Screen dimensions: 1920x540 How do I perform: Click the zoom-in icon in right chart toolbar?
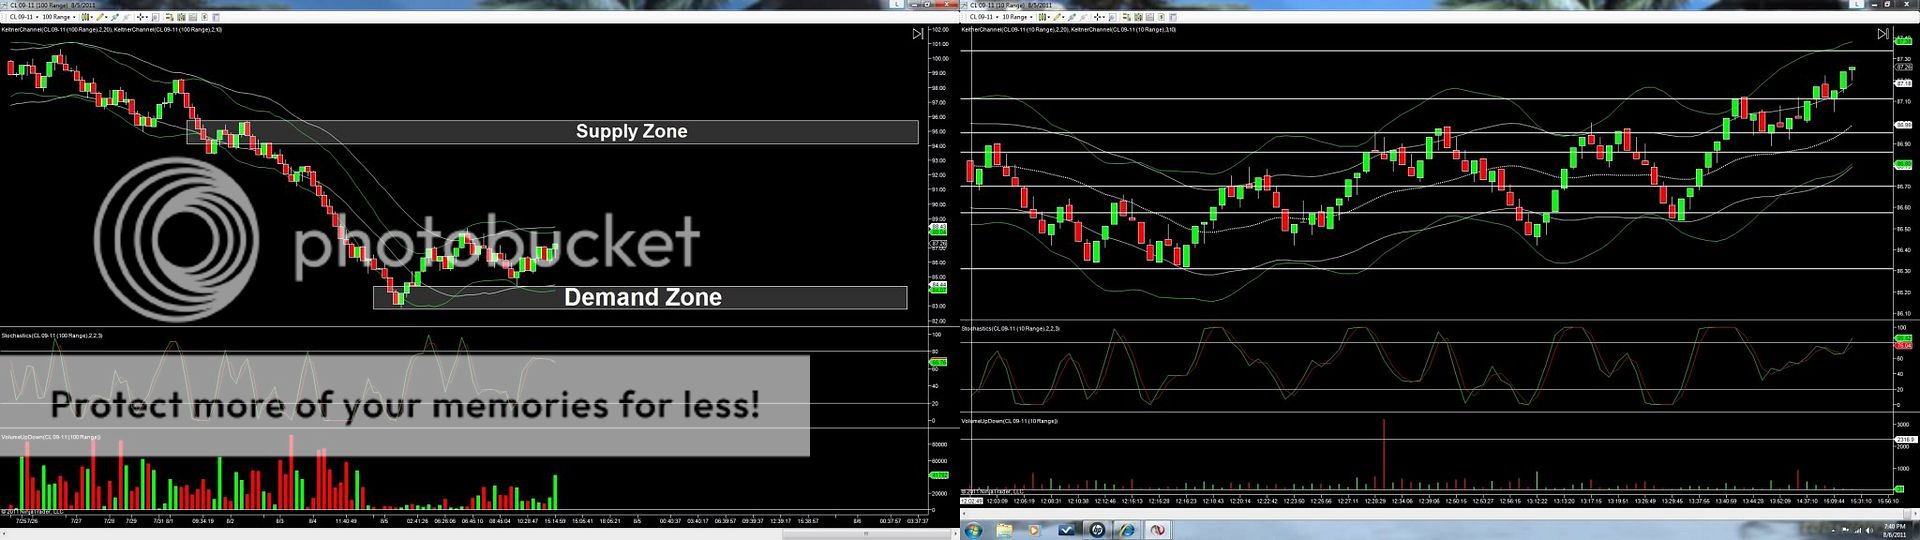tap(1072, 17)
